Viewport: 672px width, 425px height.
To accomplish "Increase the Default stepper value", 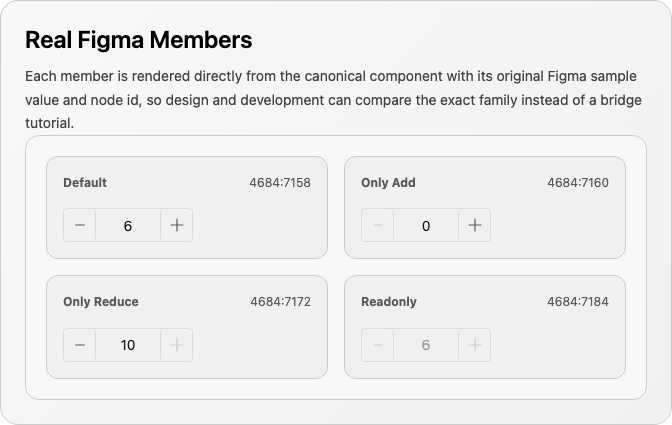I will (177, 225).
